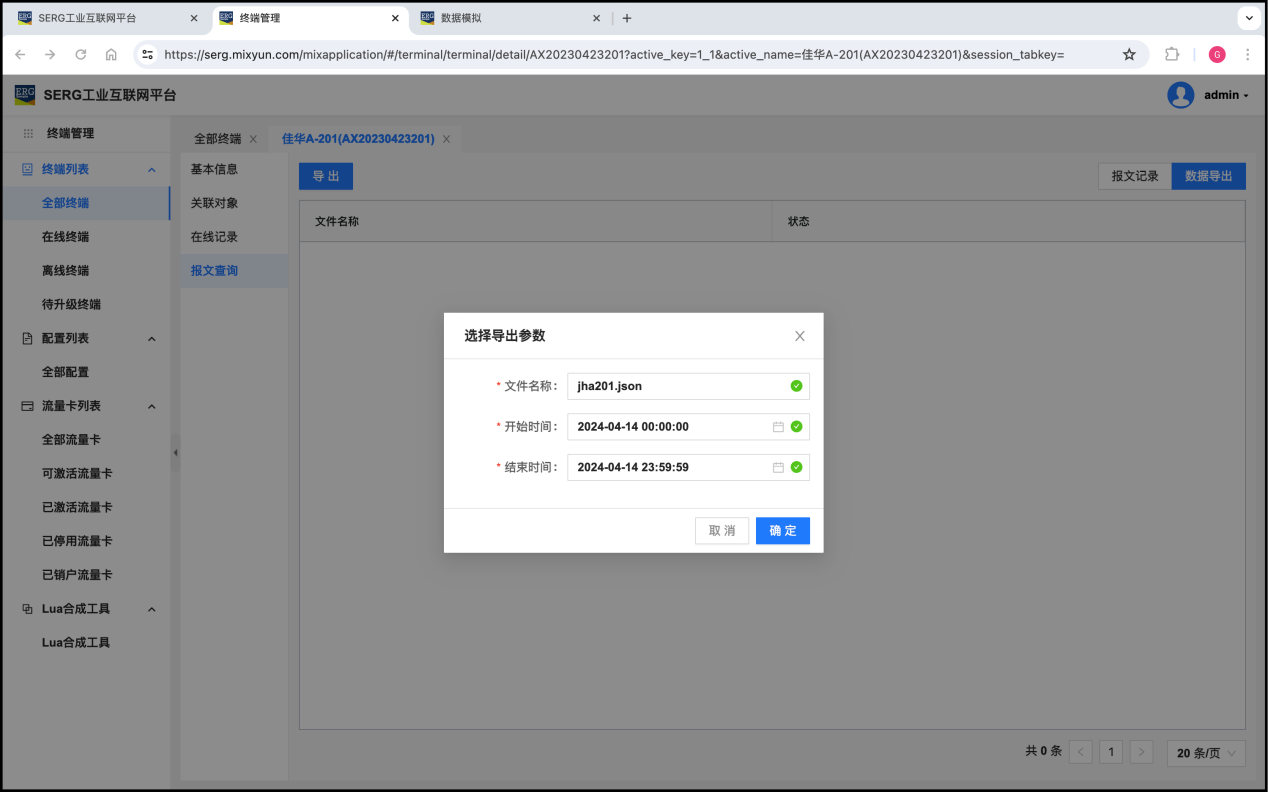The image size is (1268, 792).
Task: Click the calendar icon in 结束时间 field
Action: pyautogui.click(x=778, y=467)
